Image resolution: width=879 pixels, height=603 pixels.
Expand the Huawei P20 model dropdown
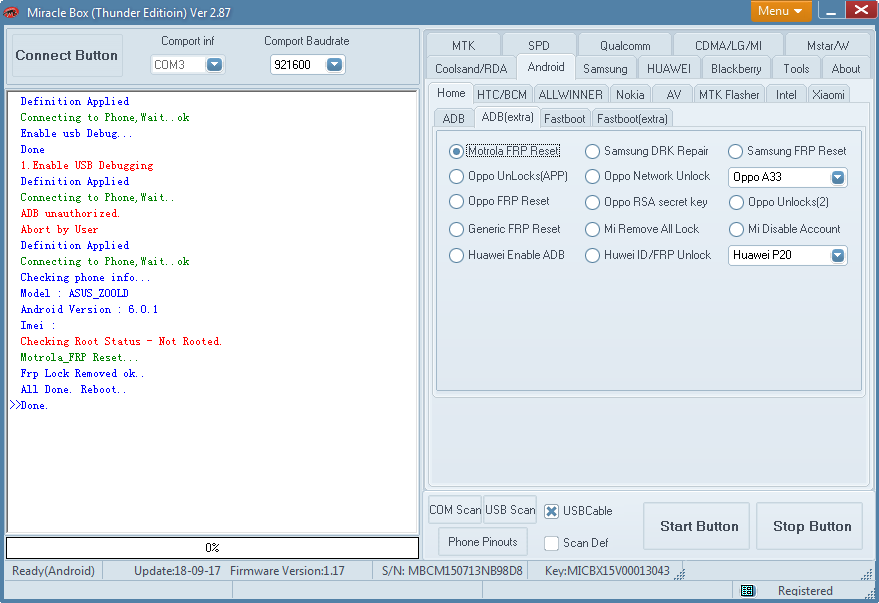838,256
